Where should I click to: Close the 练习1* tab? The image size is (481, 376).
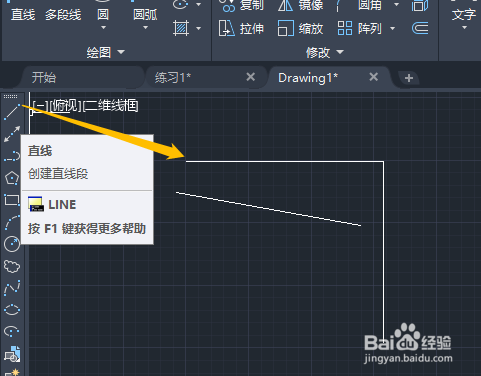(250, 77)
